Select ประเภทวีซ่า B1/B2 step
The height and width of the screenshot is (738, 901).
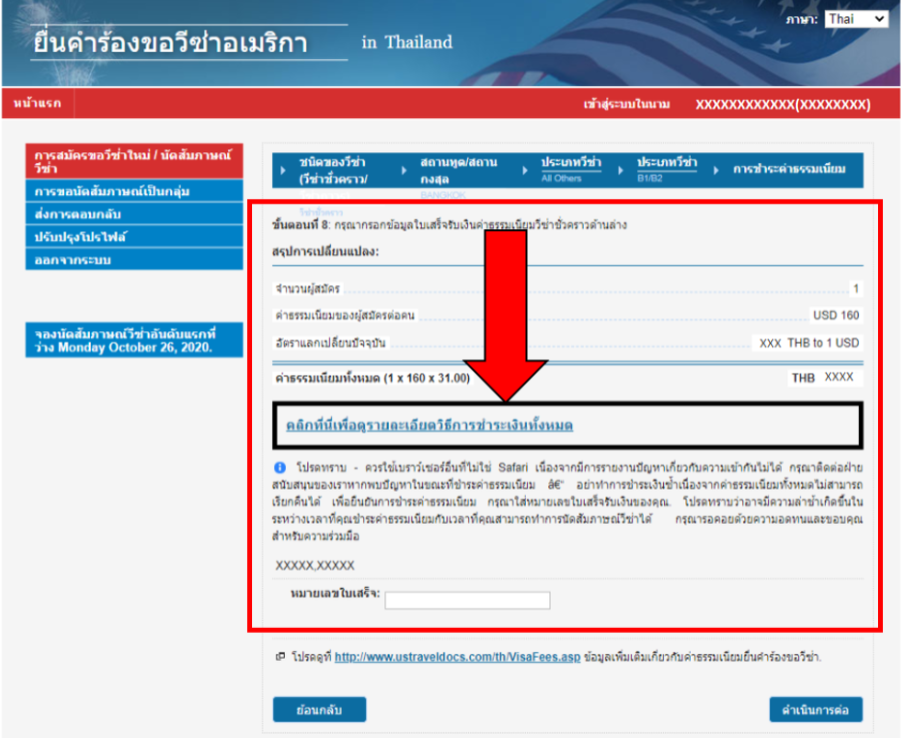667,169
